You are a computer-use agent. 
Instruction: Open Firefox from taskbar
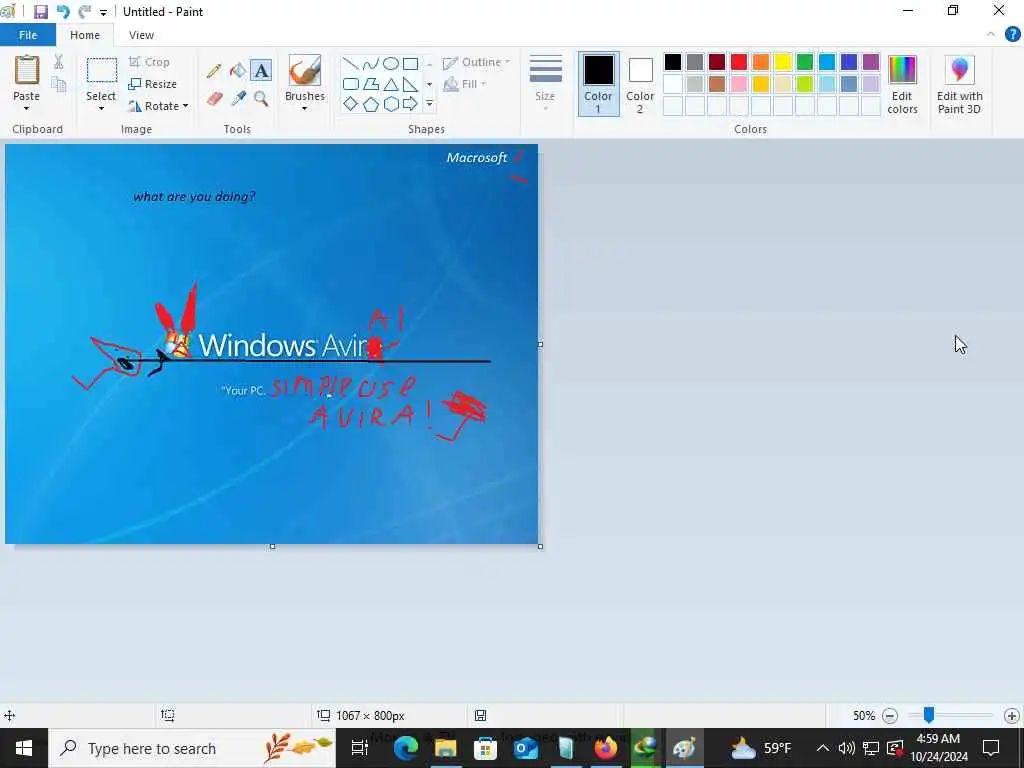pyautogui.click(x=605, y=748)
